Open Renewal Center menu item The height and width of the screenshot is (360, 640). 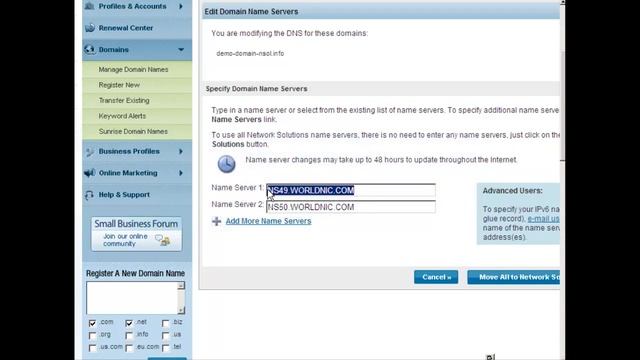[126, 28]
